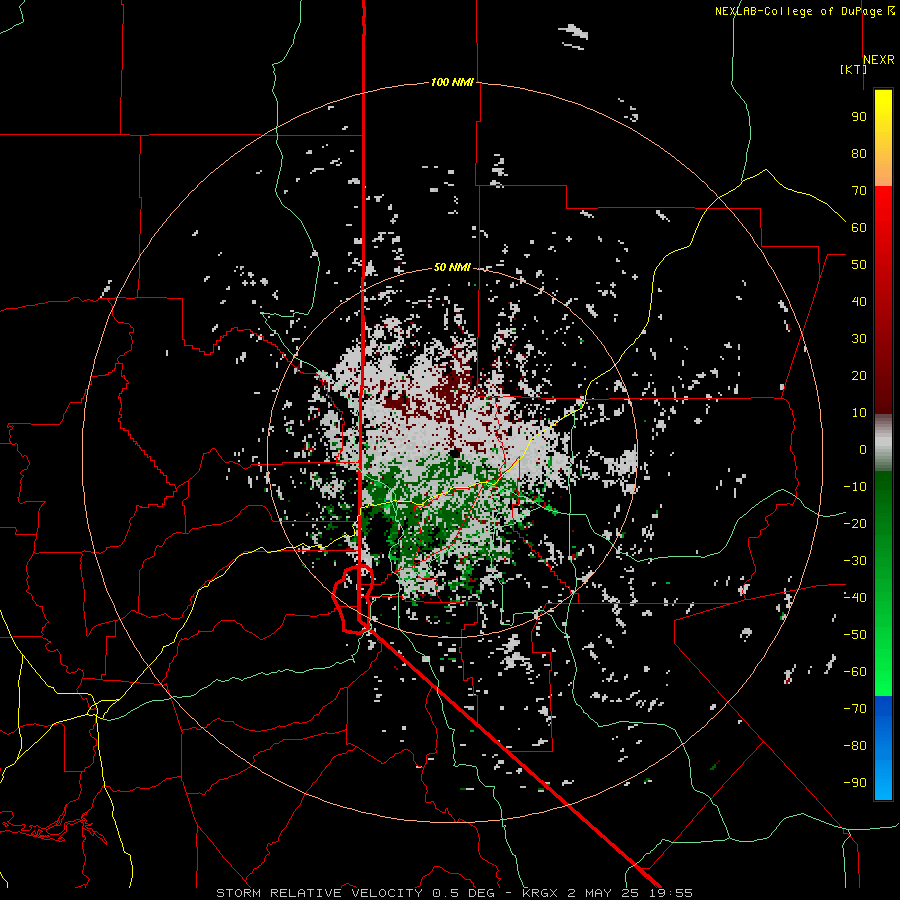The height and width of the screenshot is (900, 900).
Task: Click the KT units label above the scale
Action: coord(853,69)
